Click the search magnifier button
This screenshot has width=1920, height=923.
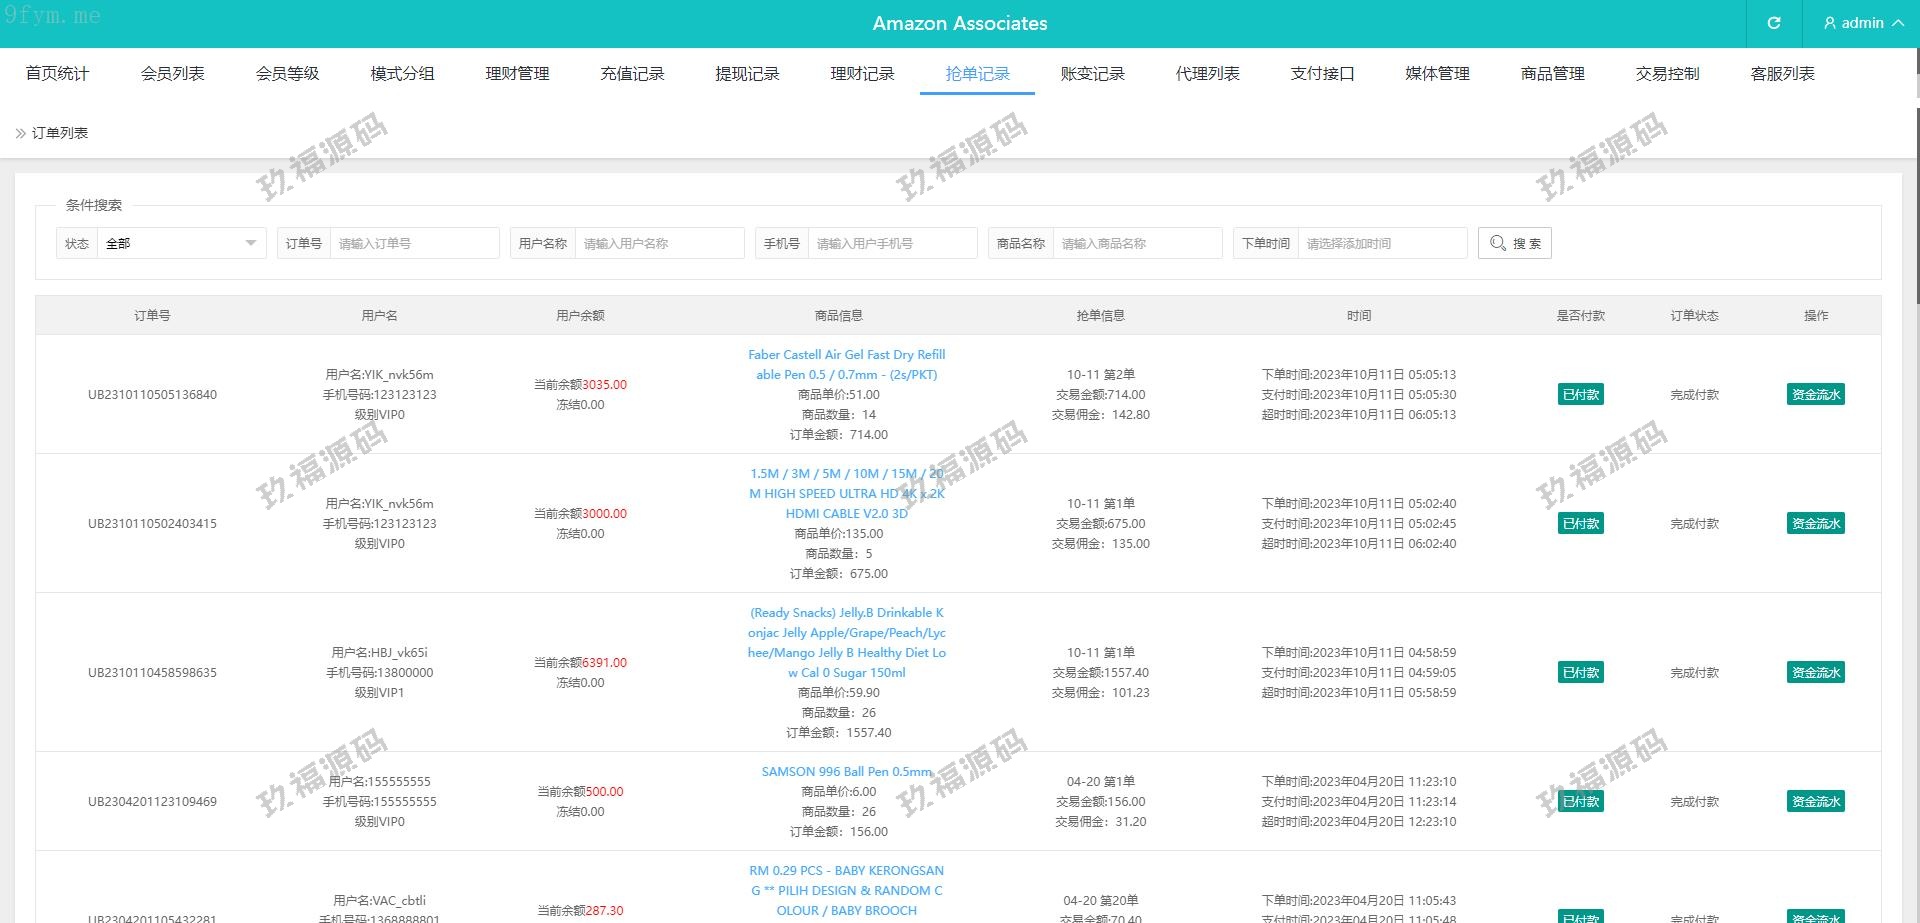pos(1514,243)
